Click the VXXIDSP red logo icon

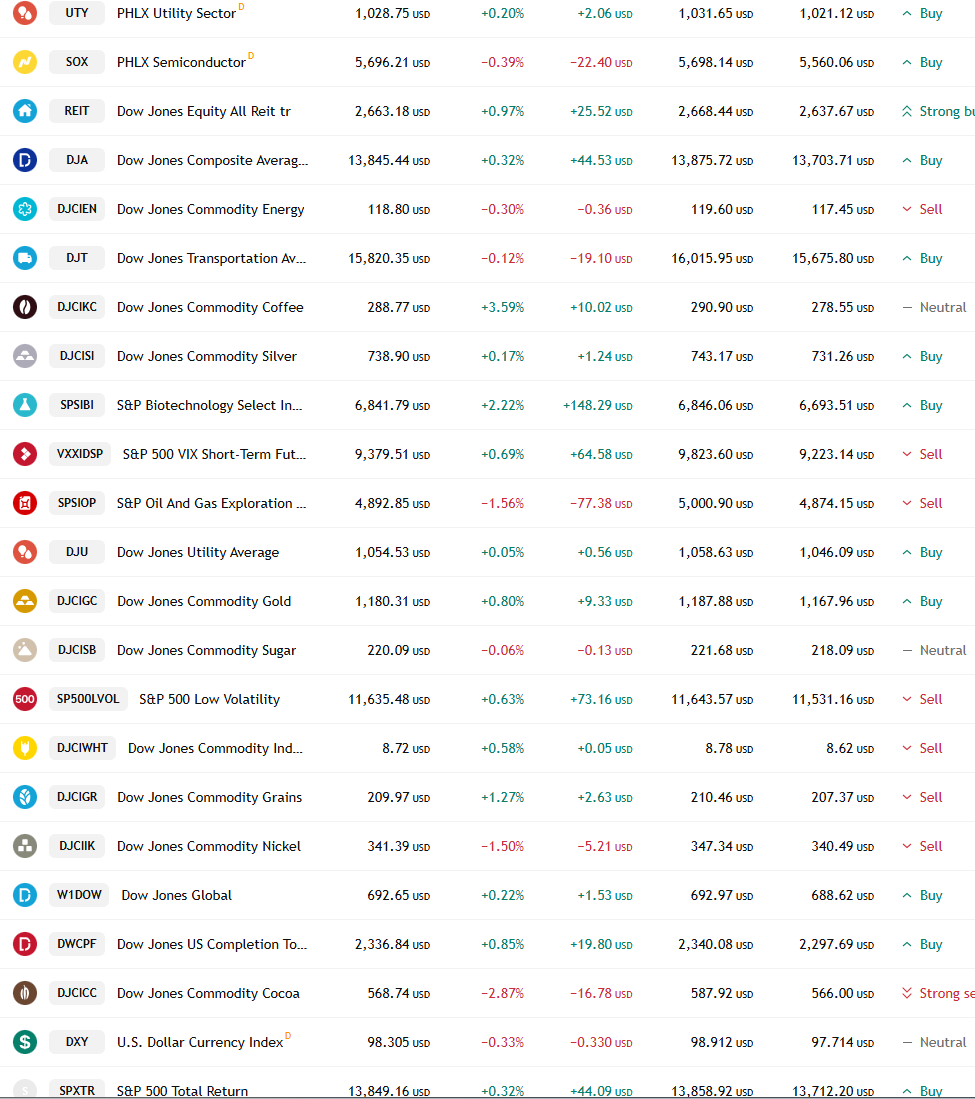25,454
